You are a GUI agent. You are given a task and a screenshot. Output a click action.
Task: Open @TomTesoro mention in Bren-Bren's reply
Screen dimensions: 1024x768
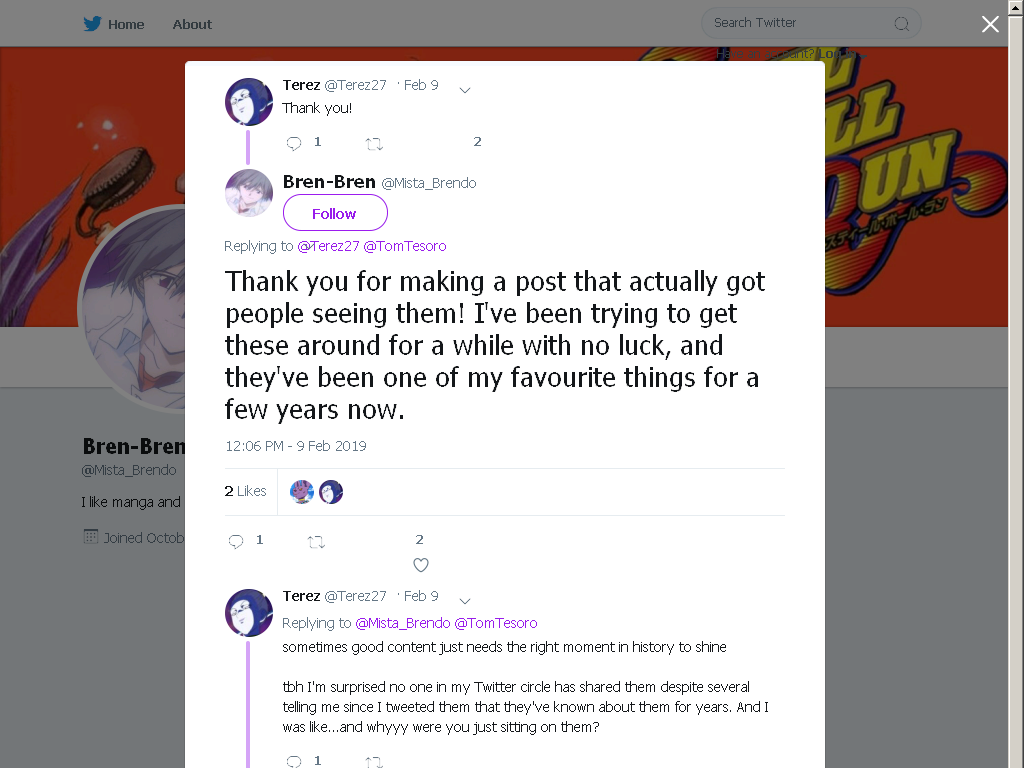(405, 246)
